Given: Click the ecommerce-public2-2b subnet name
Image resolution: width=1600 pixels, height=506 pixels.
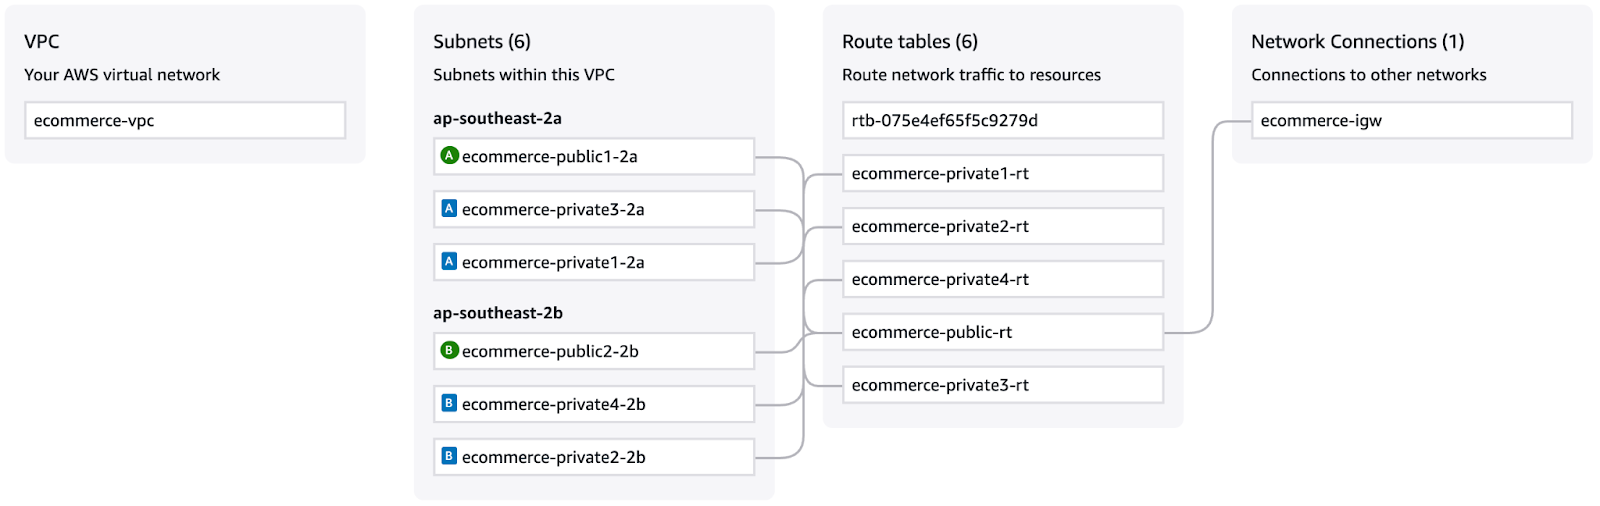Looking at the screenshot, I should pyautogui.click(x=550, y=352).
